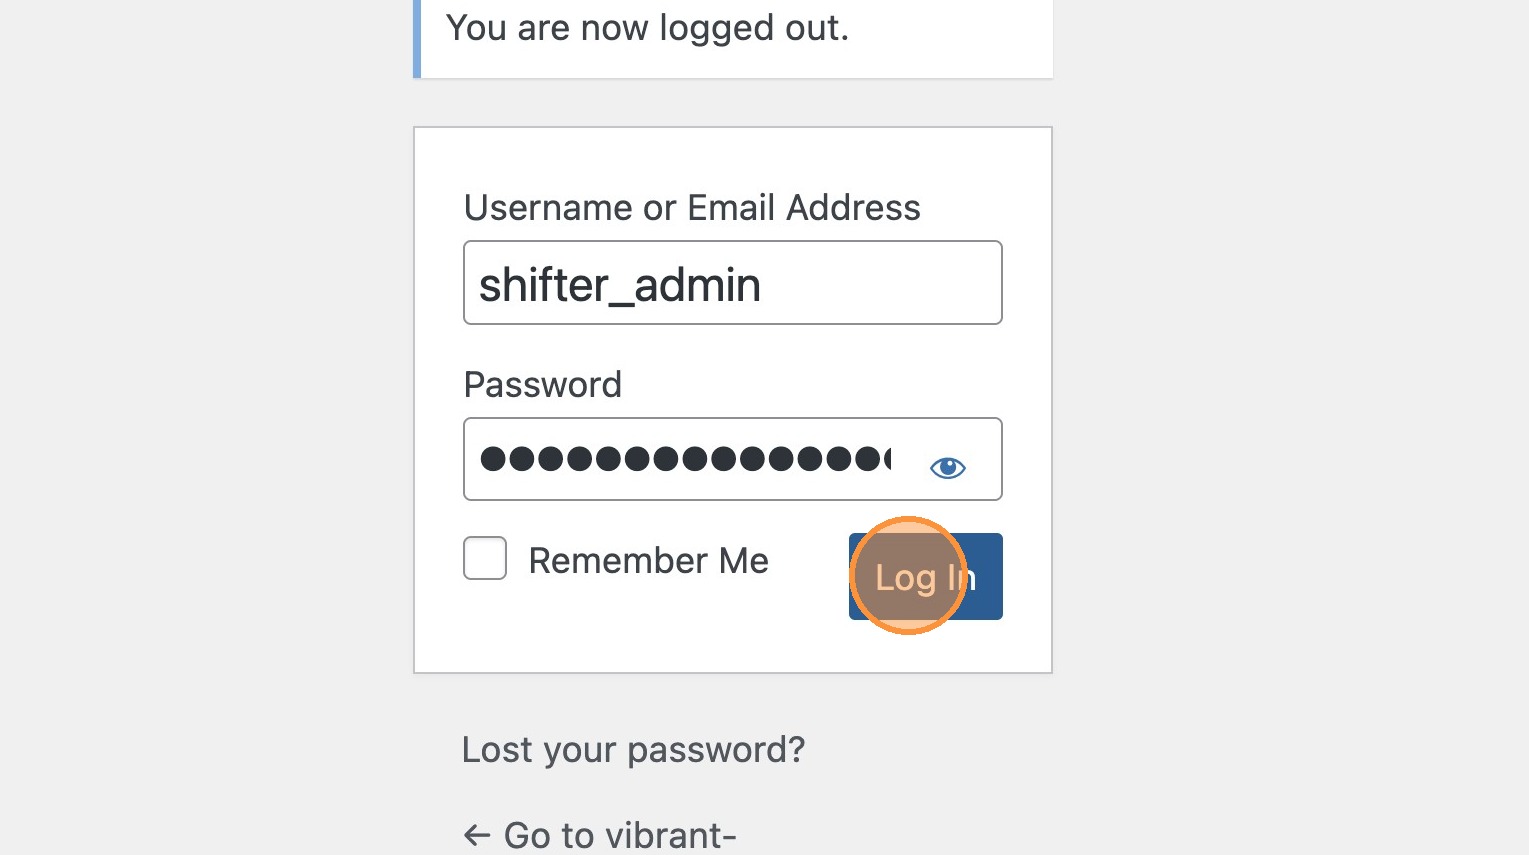Screen dimensions: 1529x855
Task: Click the left arrow before "Go to"
Action: (x=477, y=835)
